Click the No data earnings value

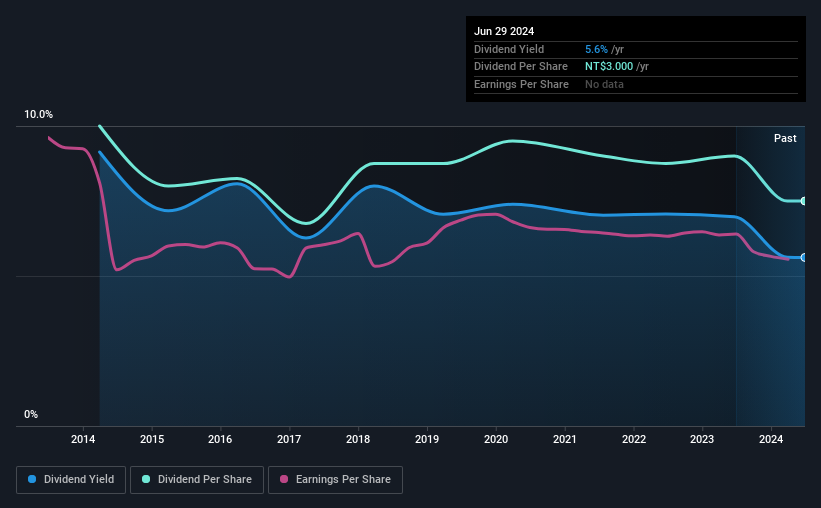tap(604, 84)
